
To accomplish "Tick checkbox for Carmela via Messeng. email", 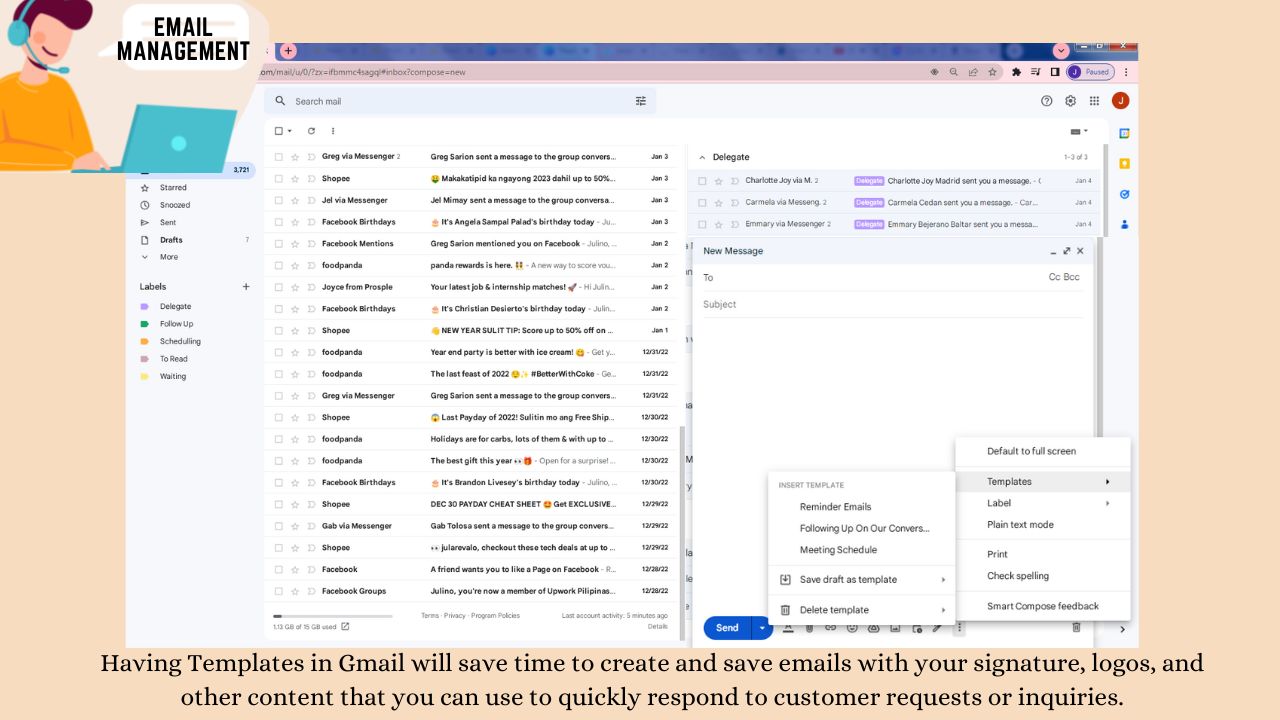I will point(702,203).
